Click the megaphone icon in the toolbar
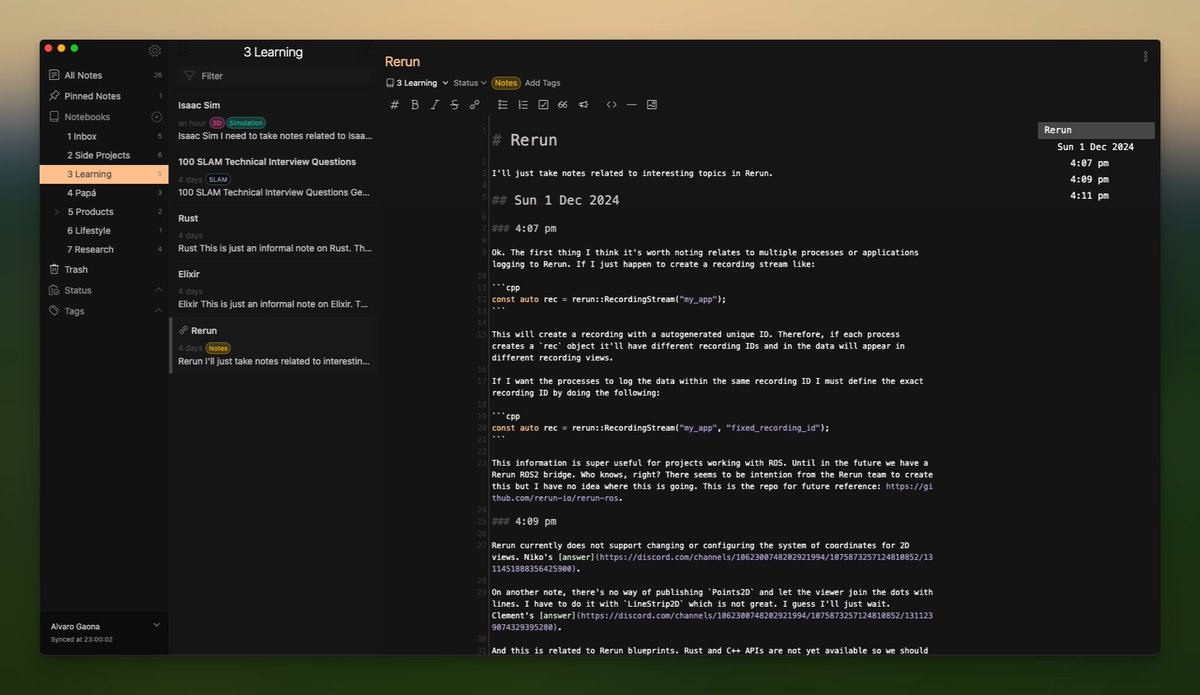Viewport: 1200px width, 695px height. tap(583, 104)
